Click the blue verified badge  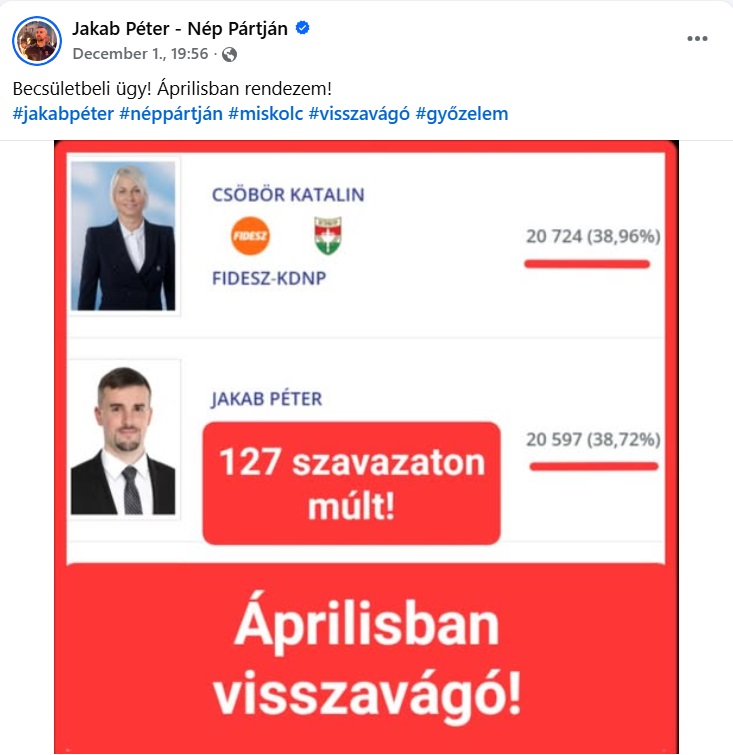[302, 28]
